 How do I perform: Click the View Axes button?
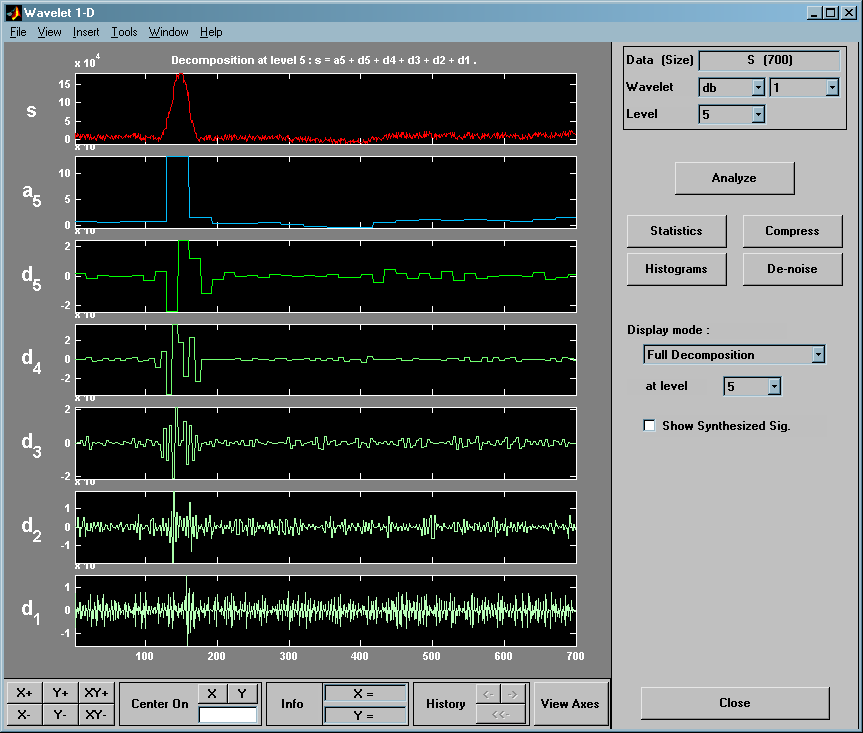click(x=570, y=704)
